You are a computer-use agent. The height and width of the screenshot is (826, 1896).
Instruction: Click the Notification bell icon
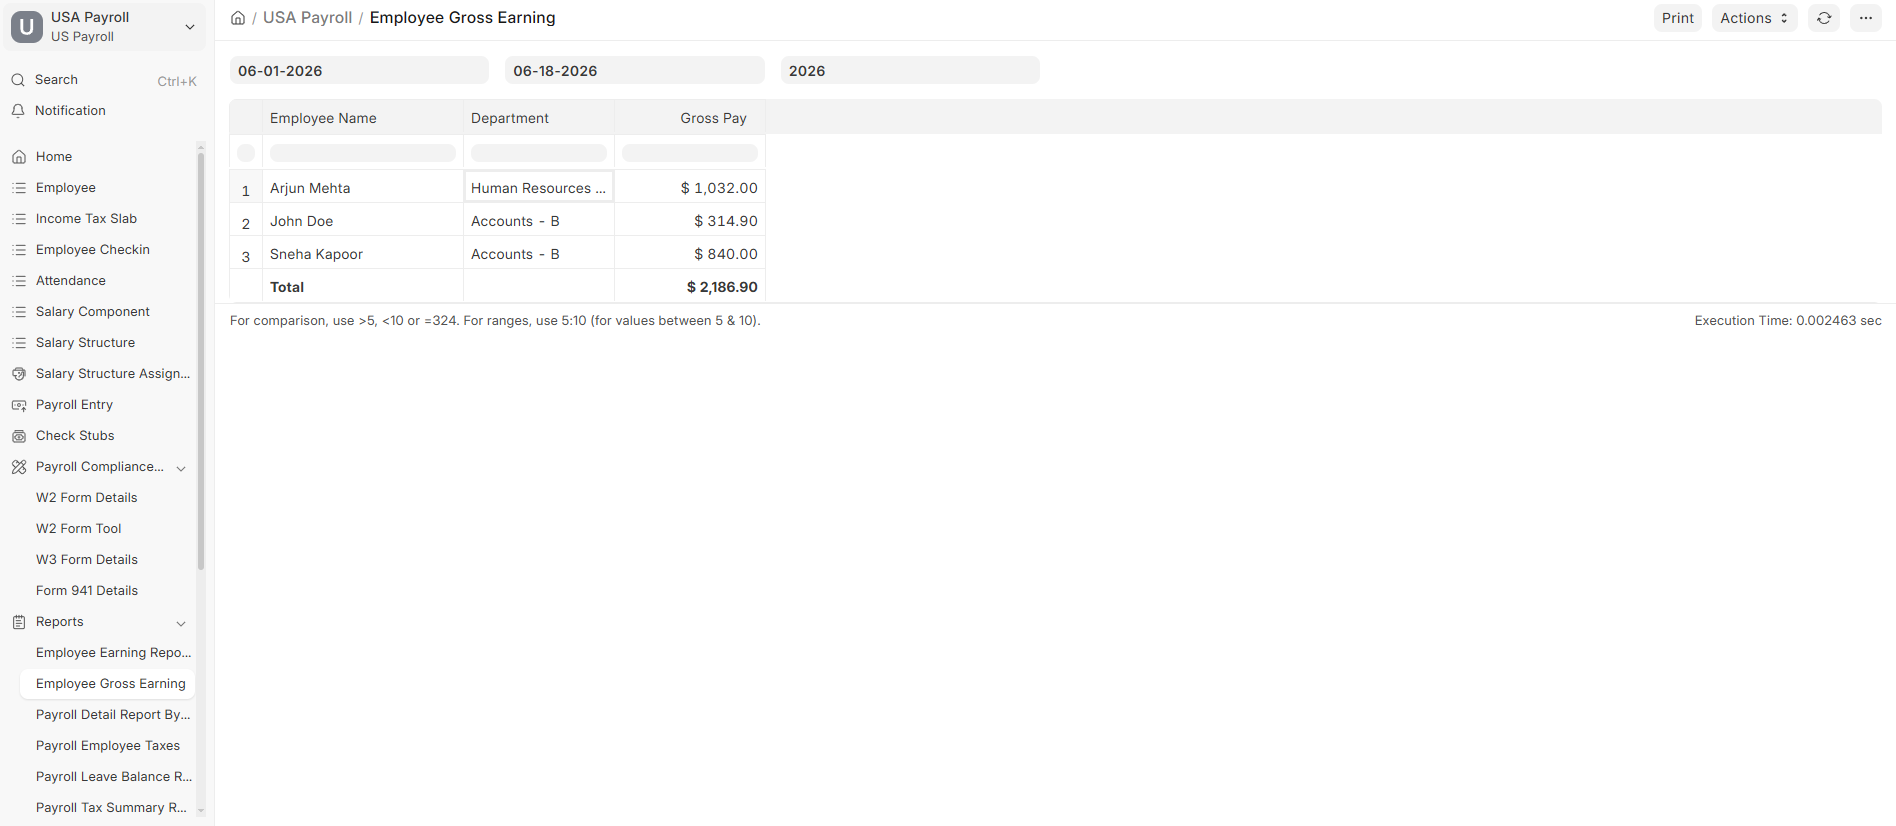pyautogui.click(x=18, y=111)
